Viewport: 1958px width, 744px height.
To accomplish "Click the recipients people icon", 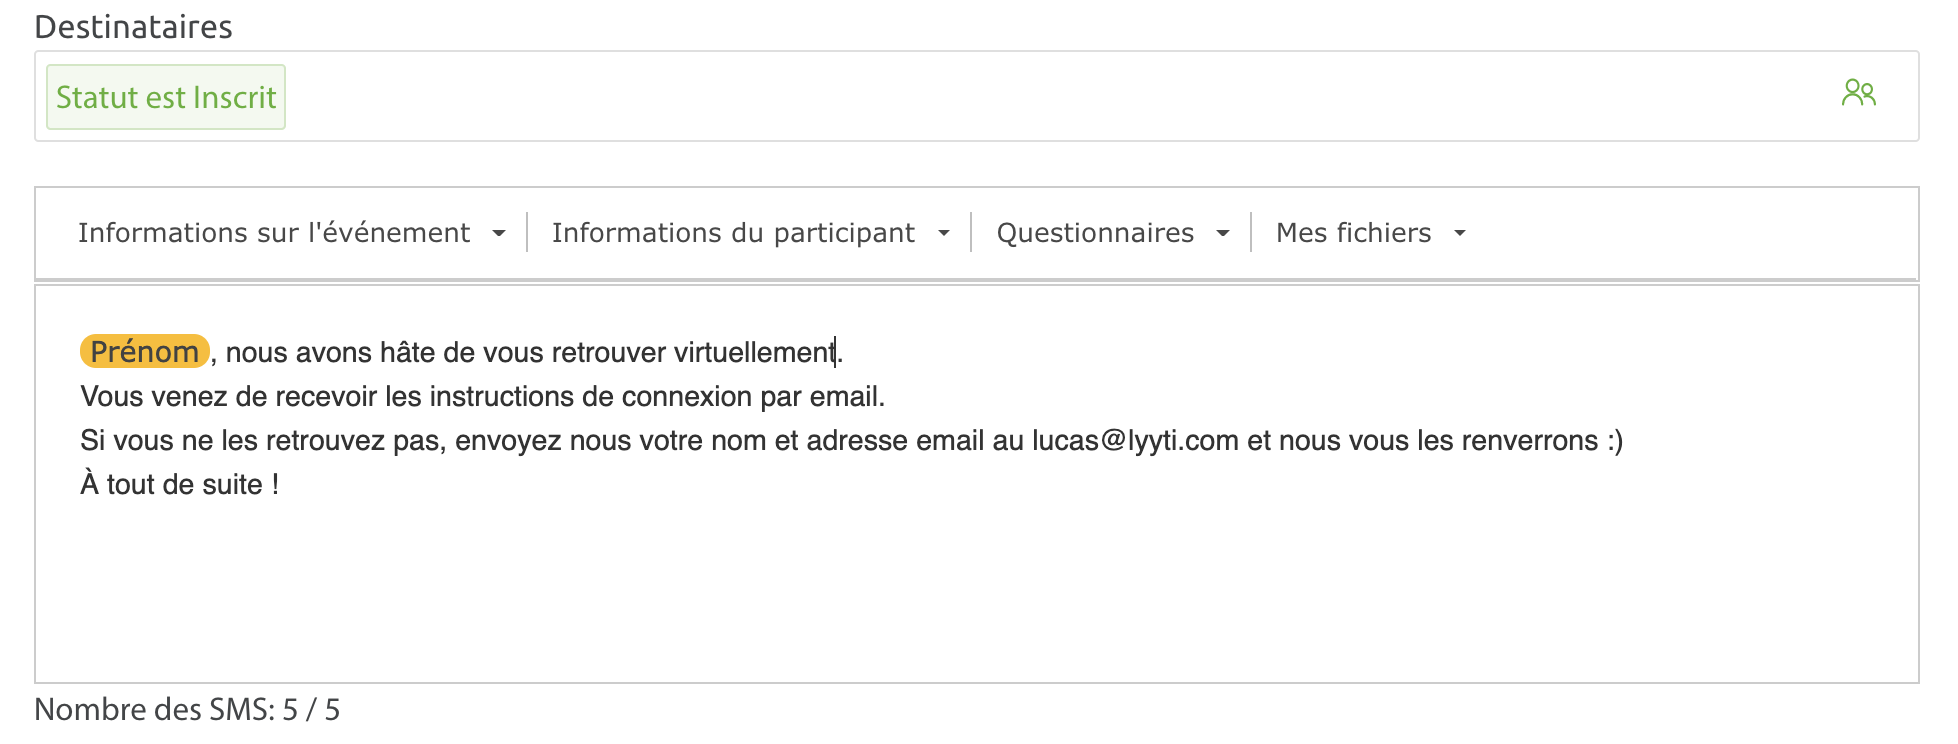I will (1858, 94).
